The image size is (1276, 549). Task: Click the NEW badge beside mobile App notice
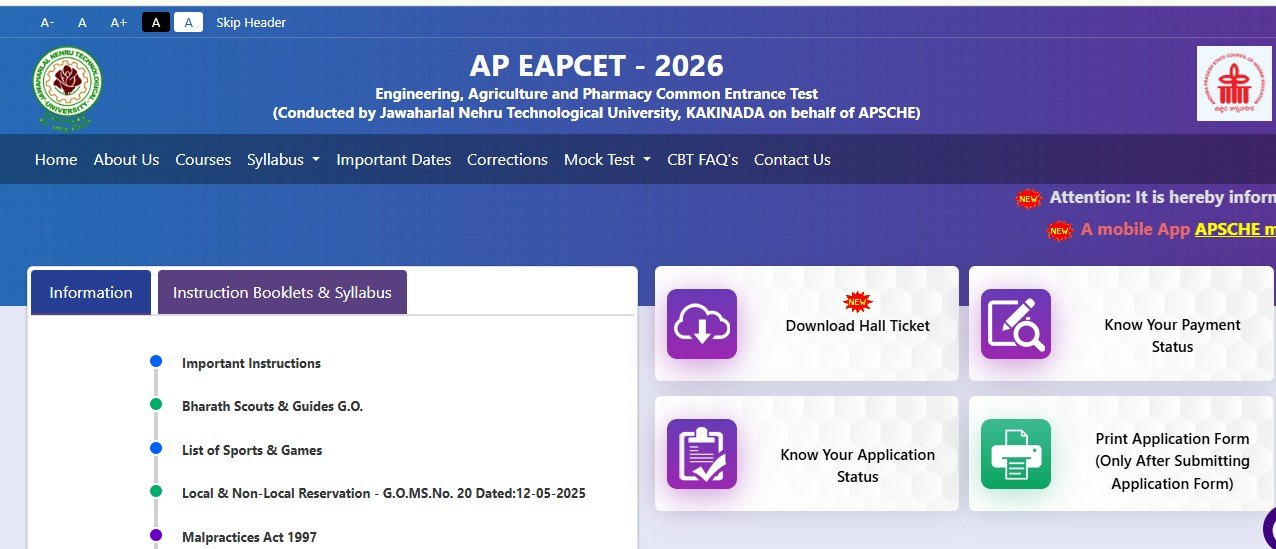(x=1060, y=231)
